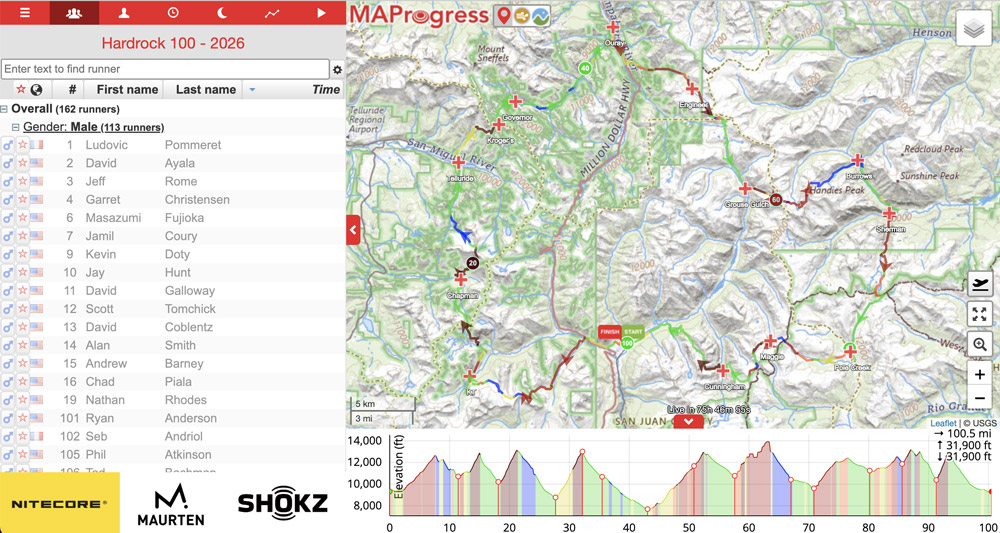The image size is (1000, 533).
Task: Select runner Phil Atkinson
Action: coord(173,455)
